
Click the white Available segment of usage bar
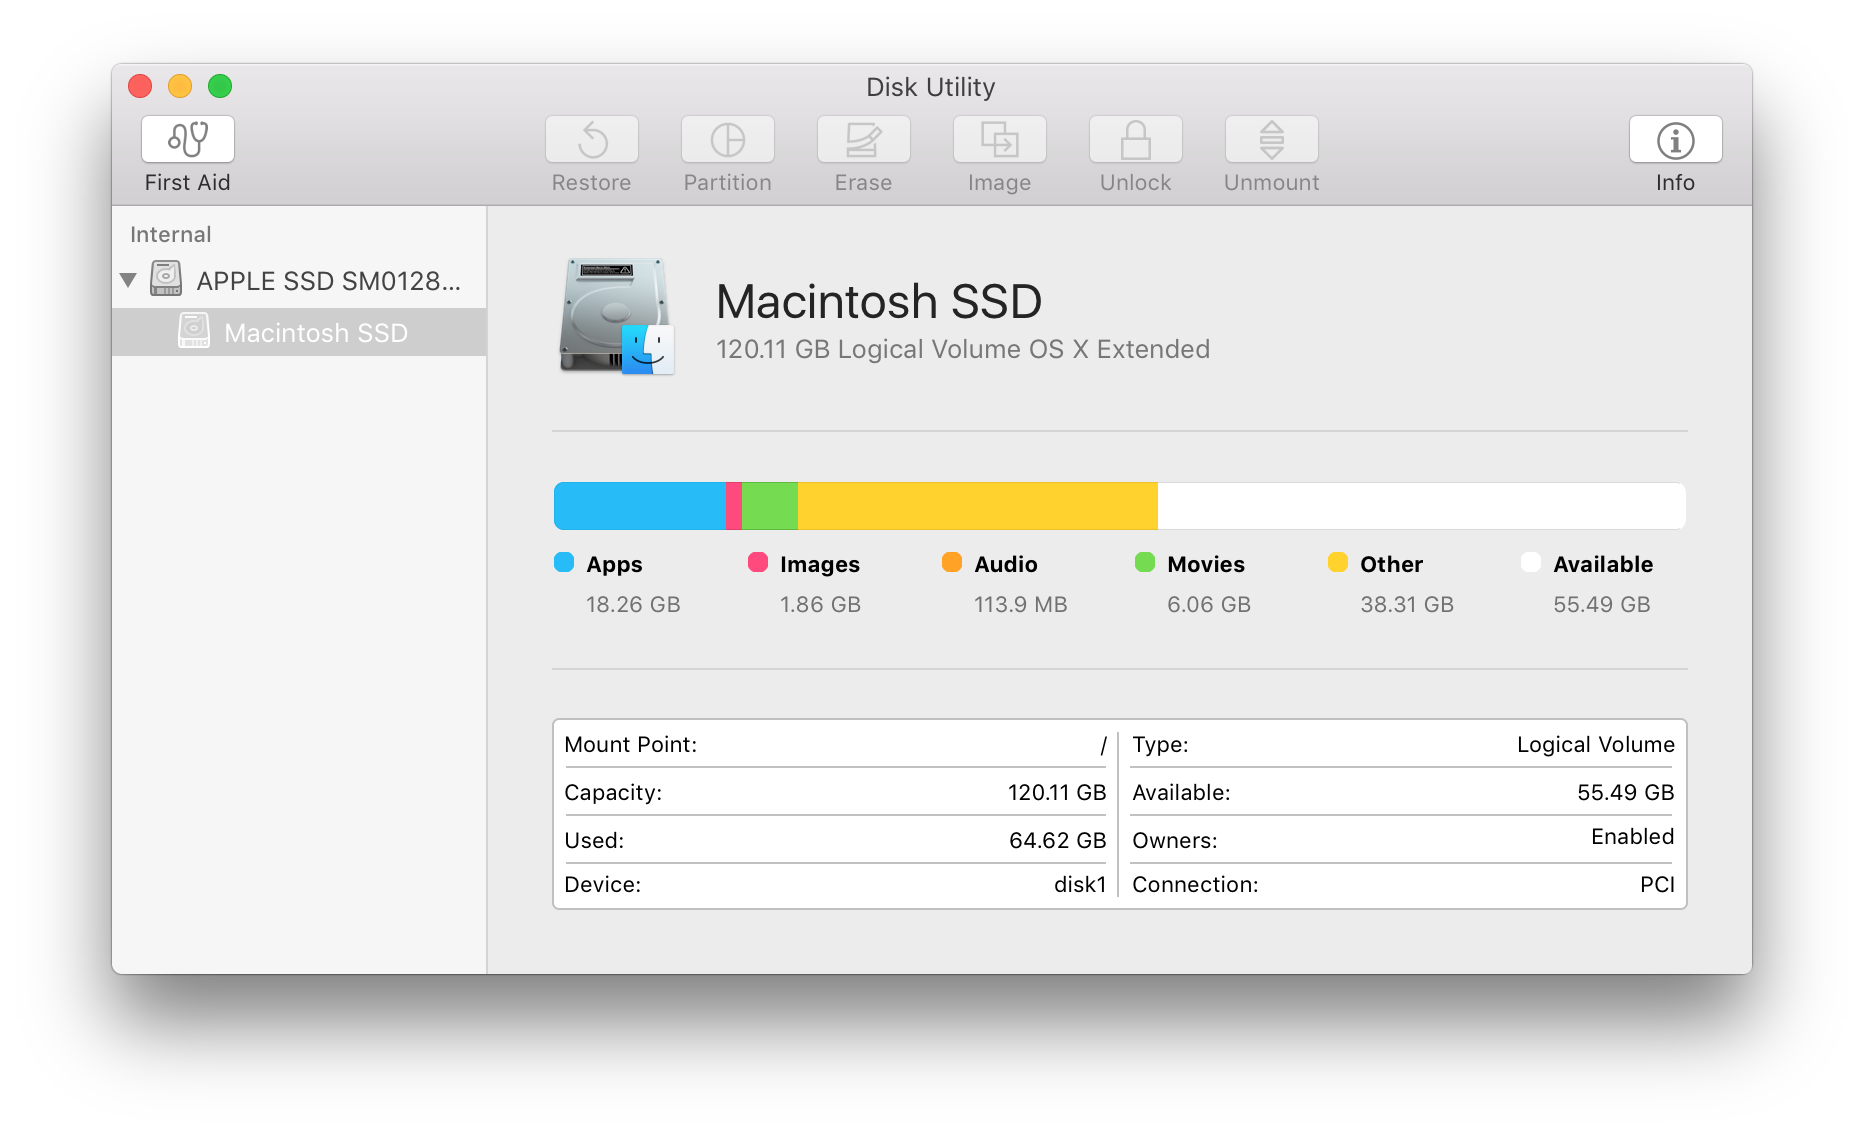(x=1422, y=506)
